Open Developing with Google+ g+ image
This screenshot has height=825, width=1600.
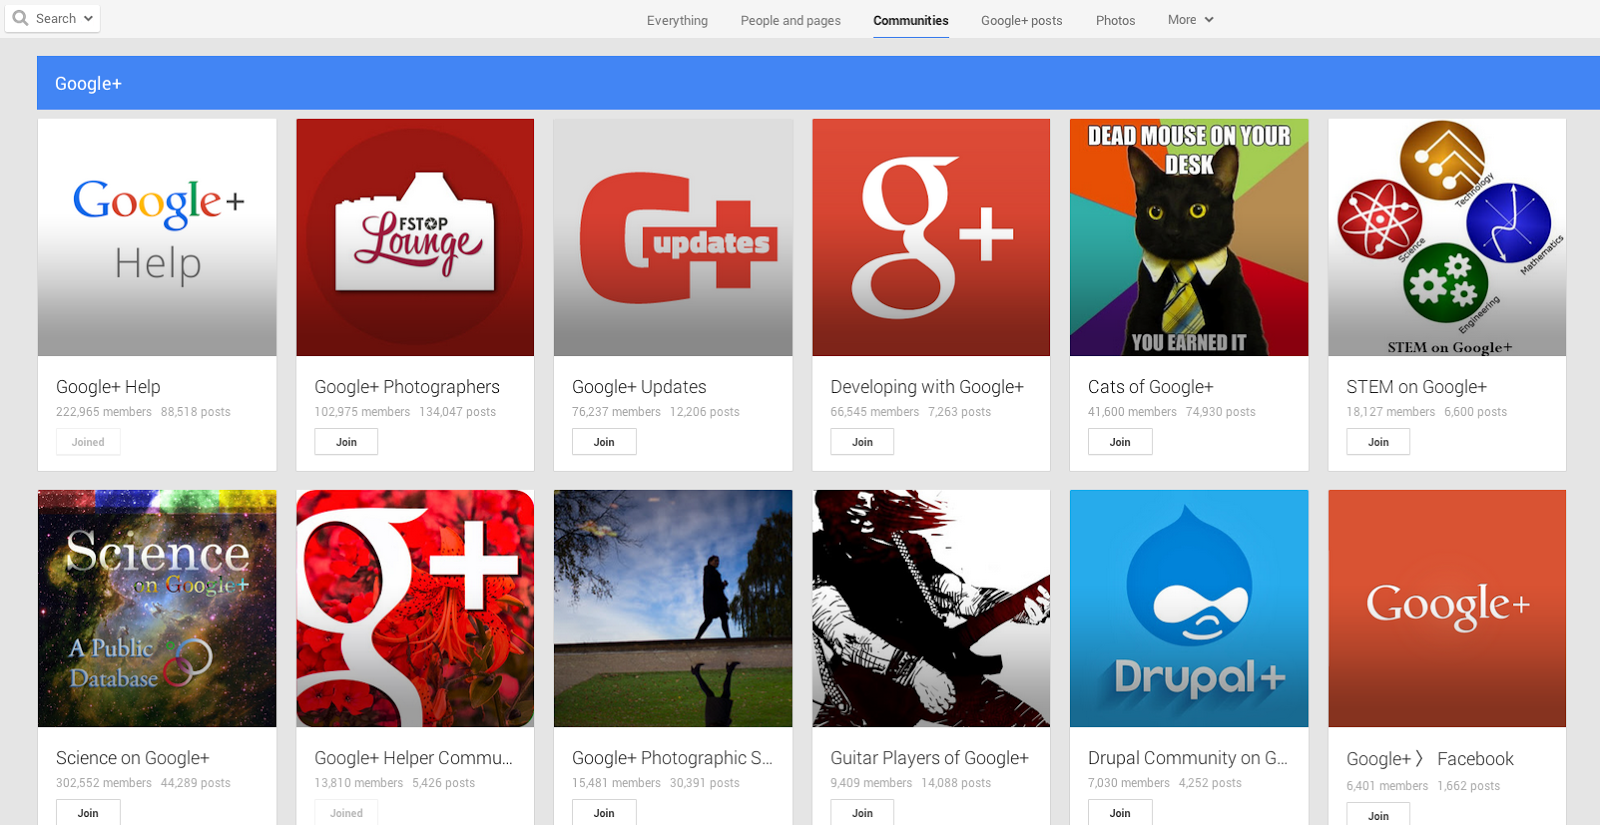(x=931, y=237)
